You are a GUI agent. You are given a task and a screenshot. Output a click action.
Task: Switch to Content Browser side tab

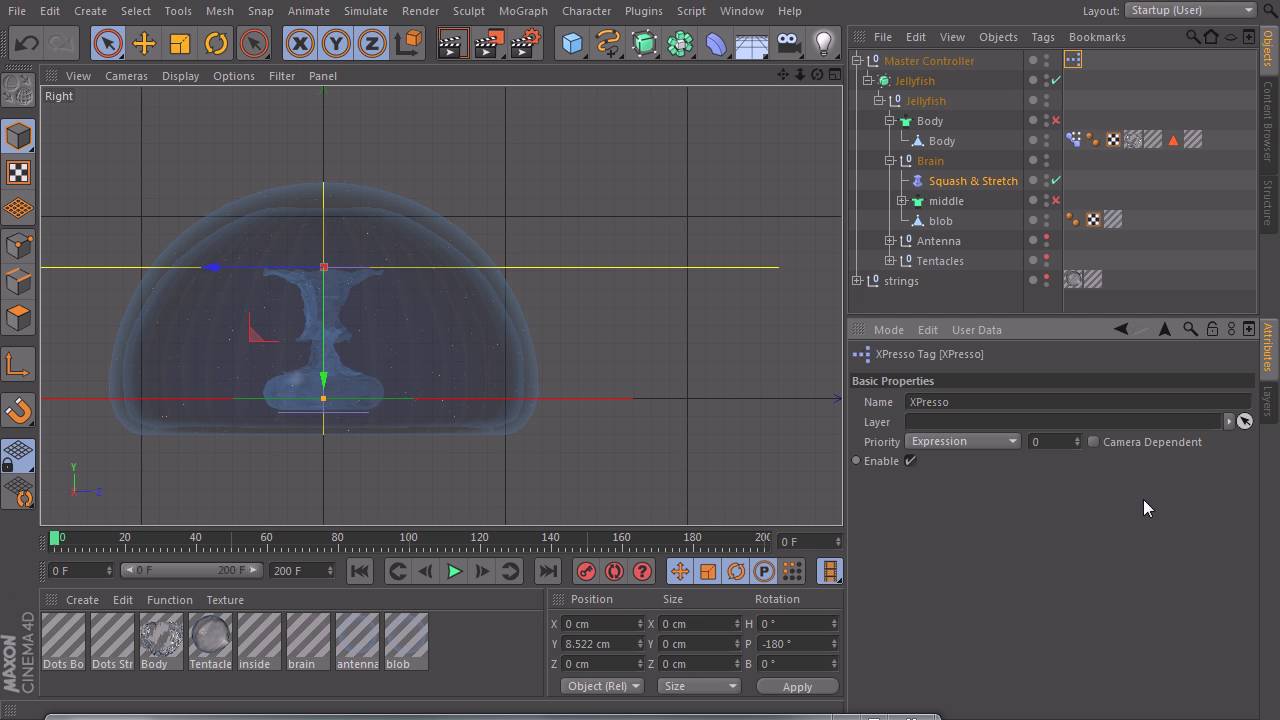click(1268, 120)
